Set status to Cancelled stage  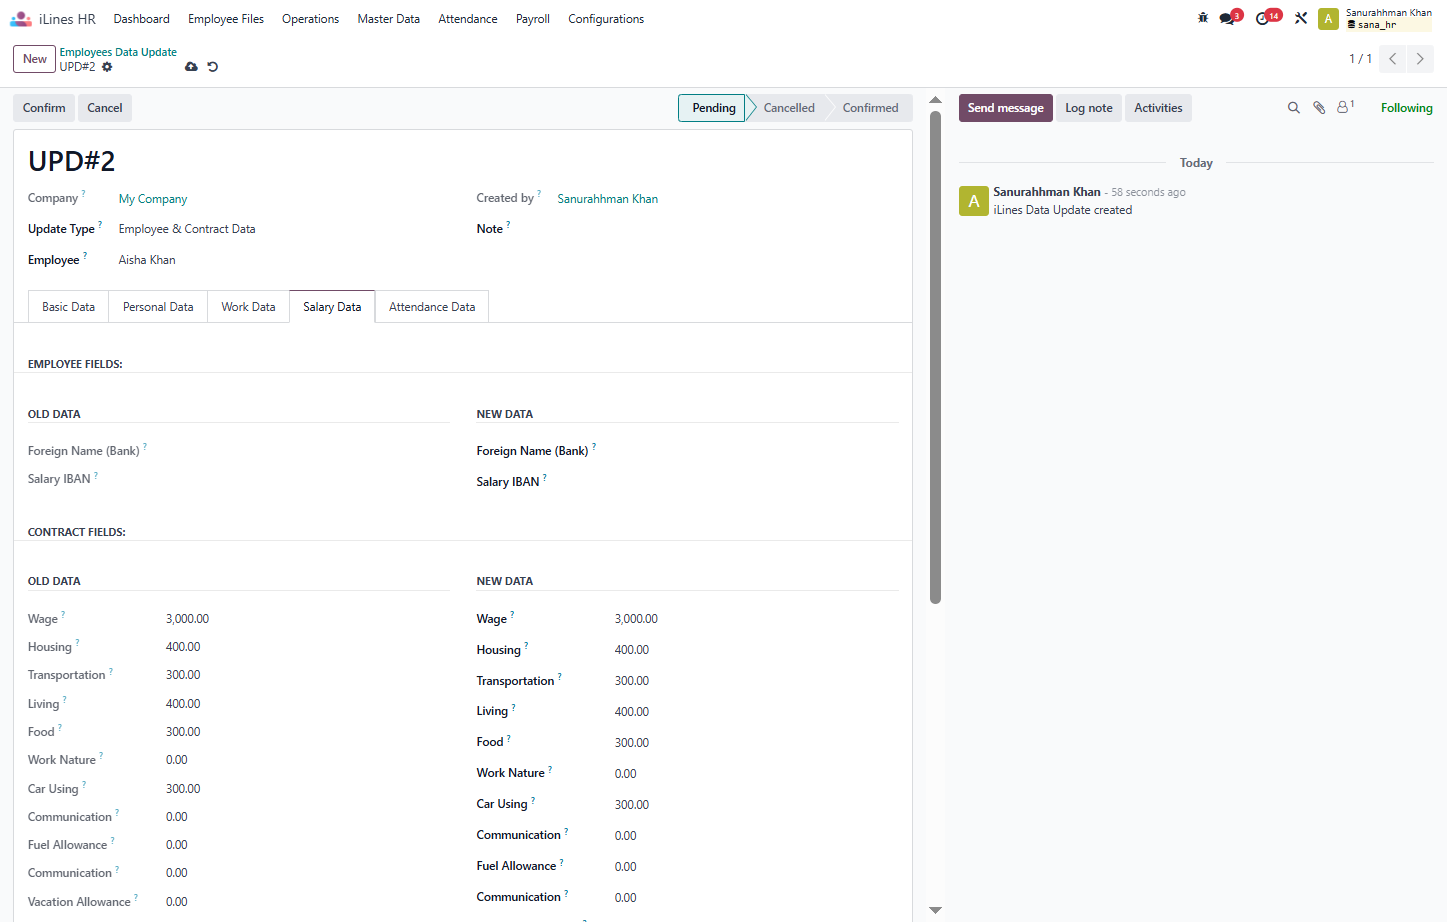coord(789,108)
